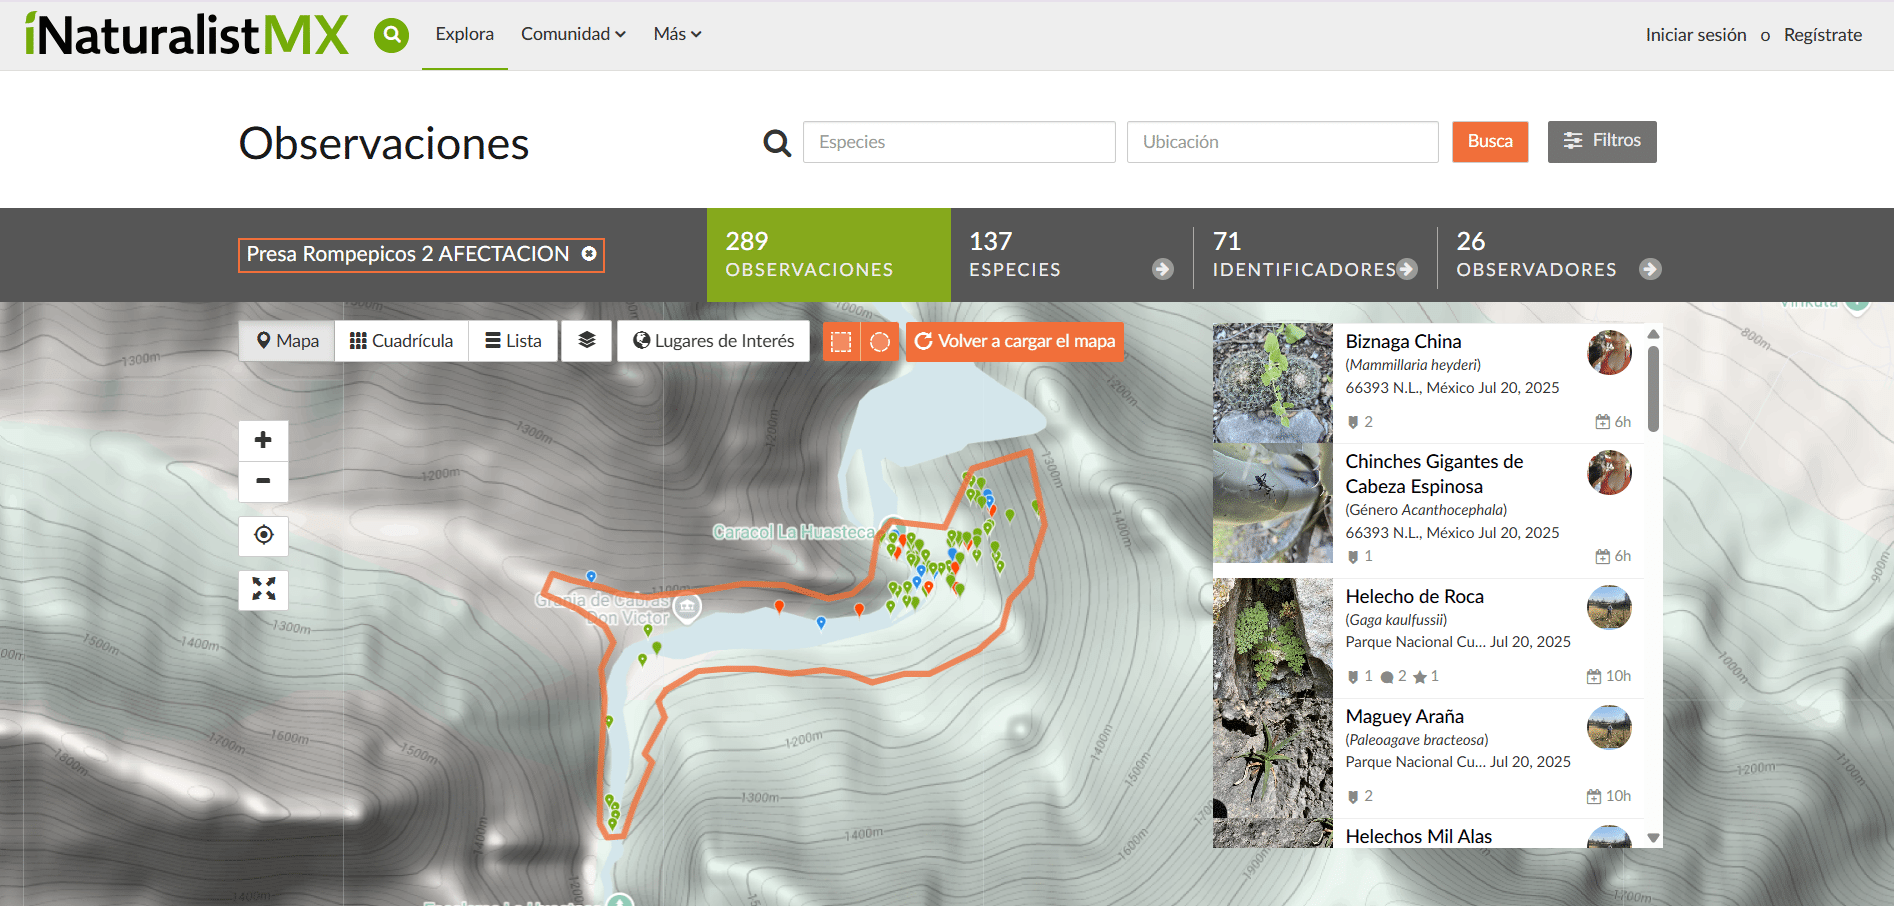
Task: Toggle fullscreen map view
Action: pyautogui.click(x=263, y=589)
